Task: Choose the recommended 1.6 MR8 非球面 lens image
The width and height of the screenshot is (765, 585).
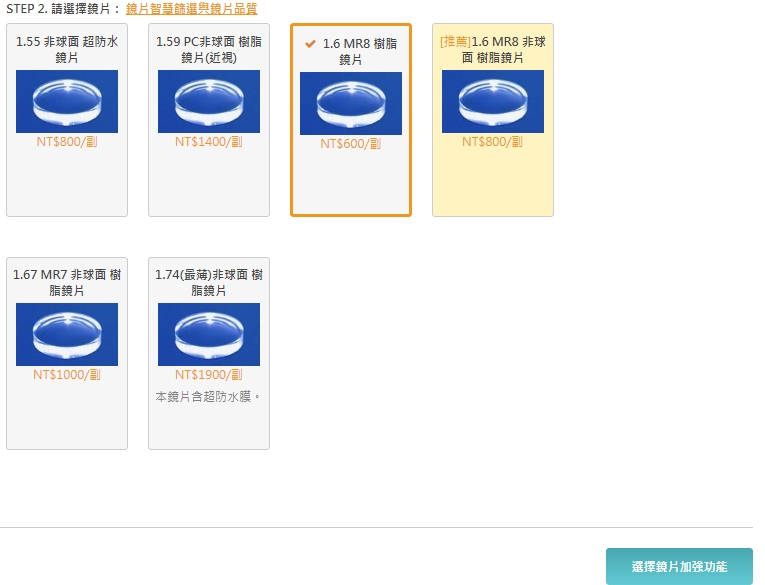Action: click(x=493, y=101)
